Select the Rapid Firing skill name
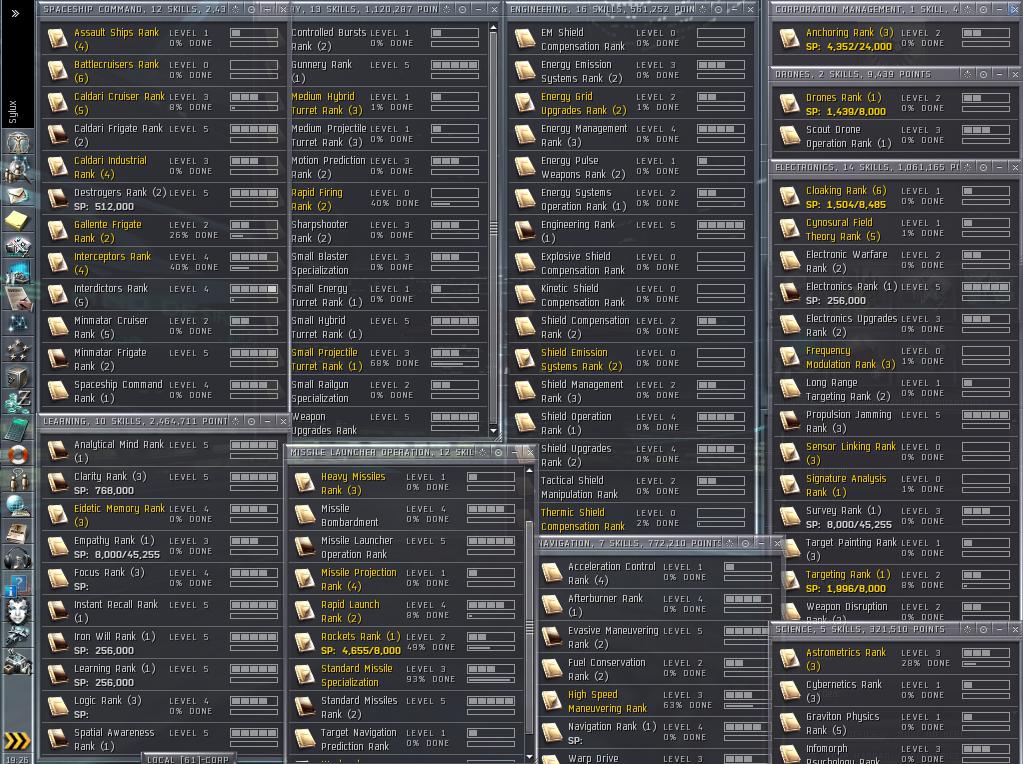 click(316, 199)
